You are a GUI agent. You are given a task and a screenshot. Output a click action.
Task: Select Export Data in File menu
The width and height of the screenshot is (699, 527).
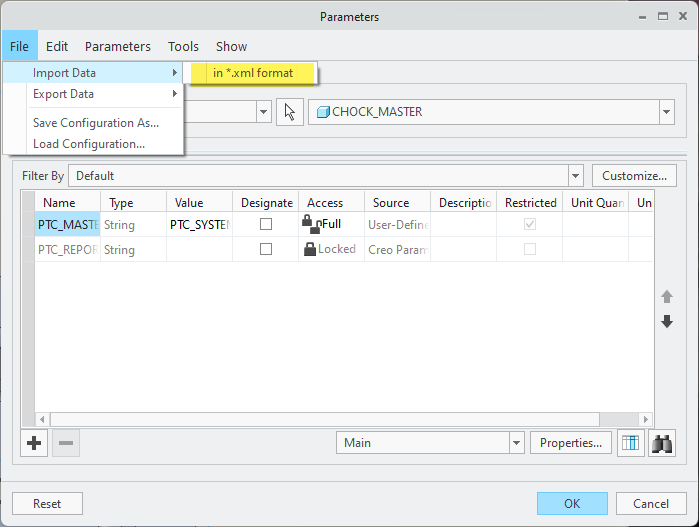coord(64,94)
